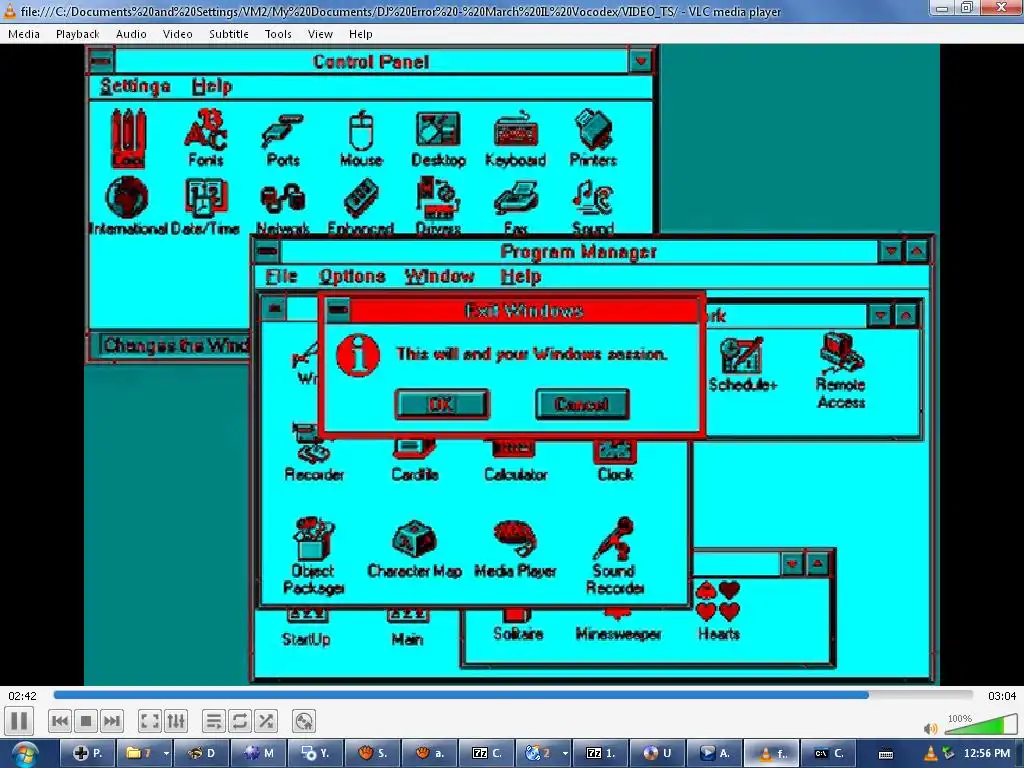Select the Sound Recorder icon
The height and width of the screenshot is (768, 1024).
pos(615,556)
